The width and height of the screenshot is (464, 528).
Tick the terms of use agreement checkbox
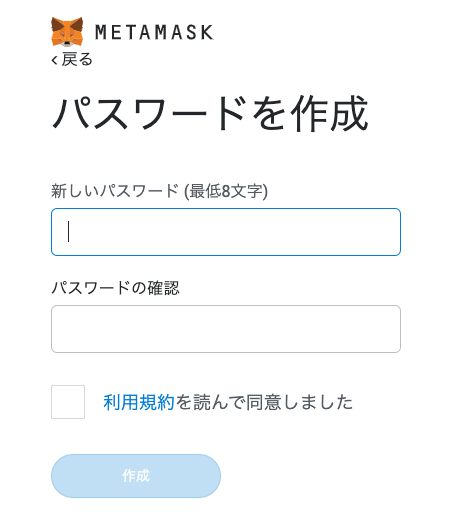tap(68, 402)
